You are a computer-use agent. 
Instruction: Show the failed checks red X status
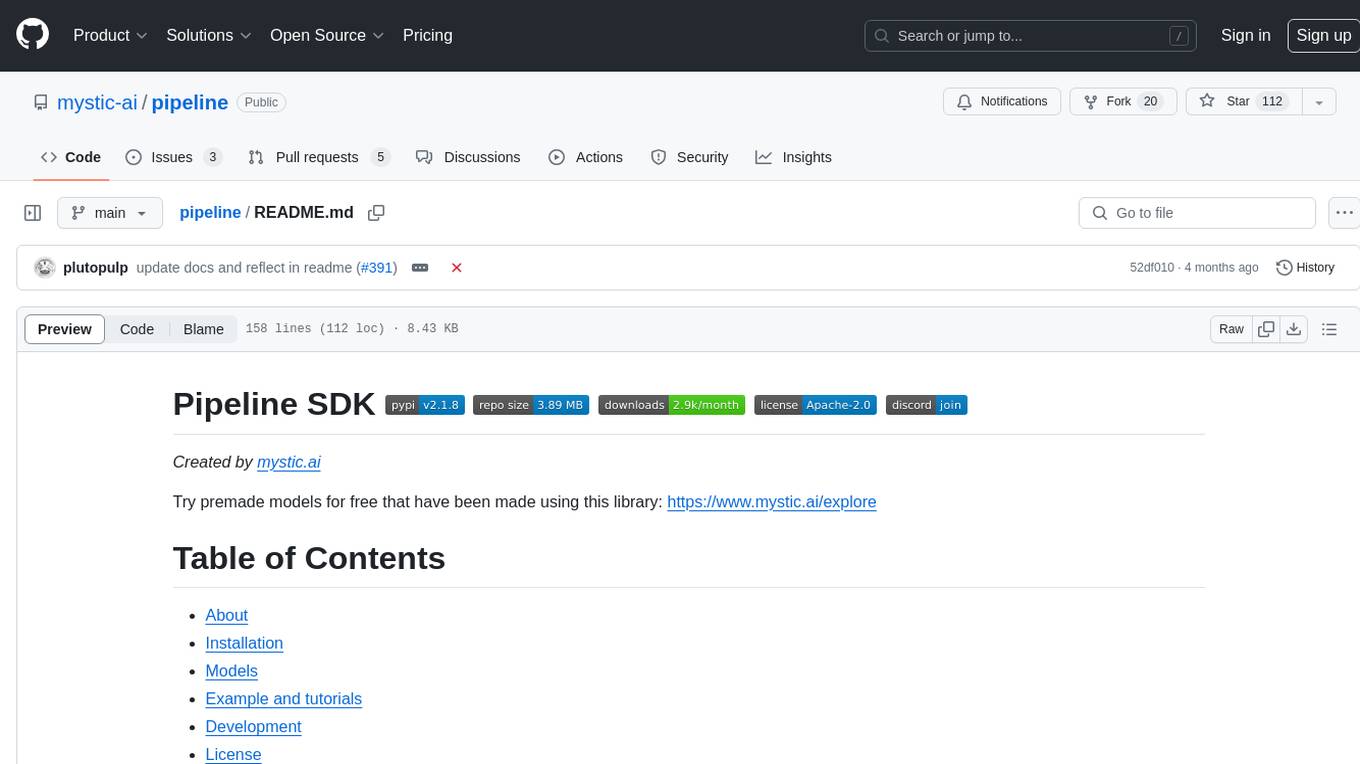coord(456,268)
